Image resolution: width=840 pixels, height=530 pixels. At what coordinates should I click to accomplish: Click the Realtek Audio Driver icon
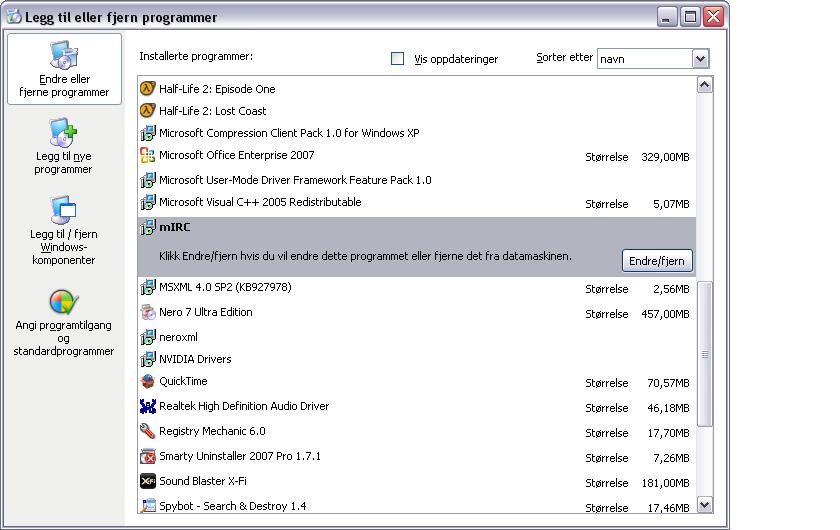(147, 406)
